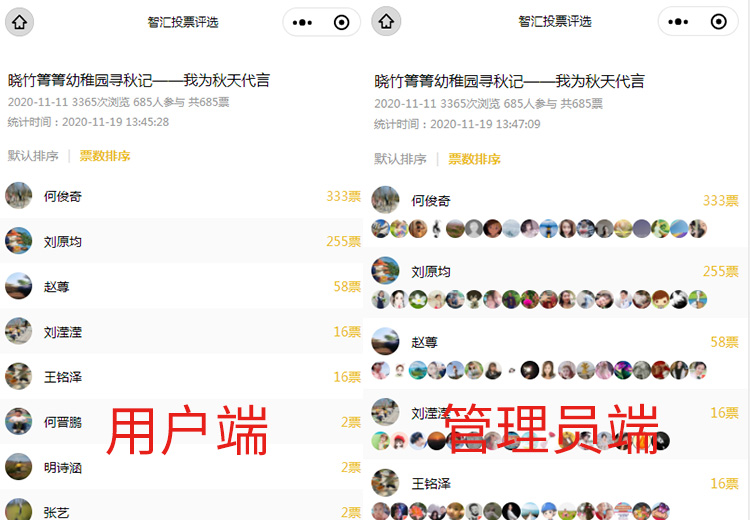Select 默认排序 tab in right panel

coord(400,159)
